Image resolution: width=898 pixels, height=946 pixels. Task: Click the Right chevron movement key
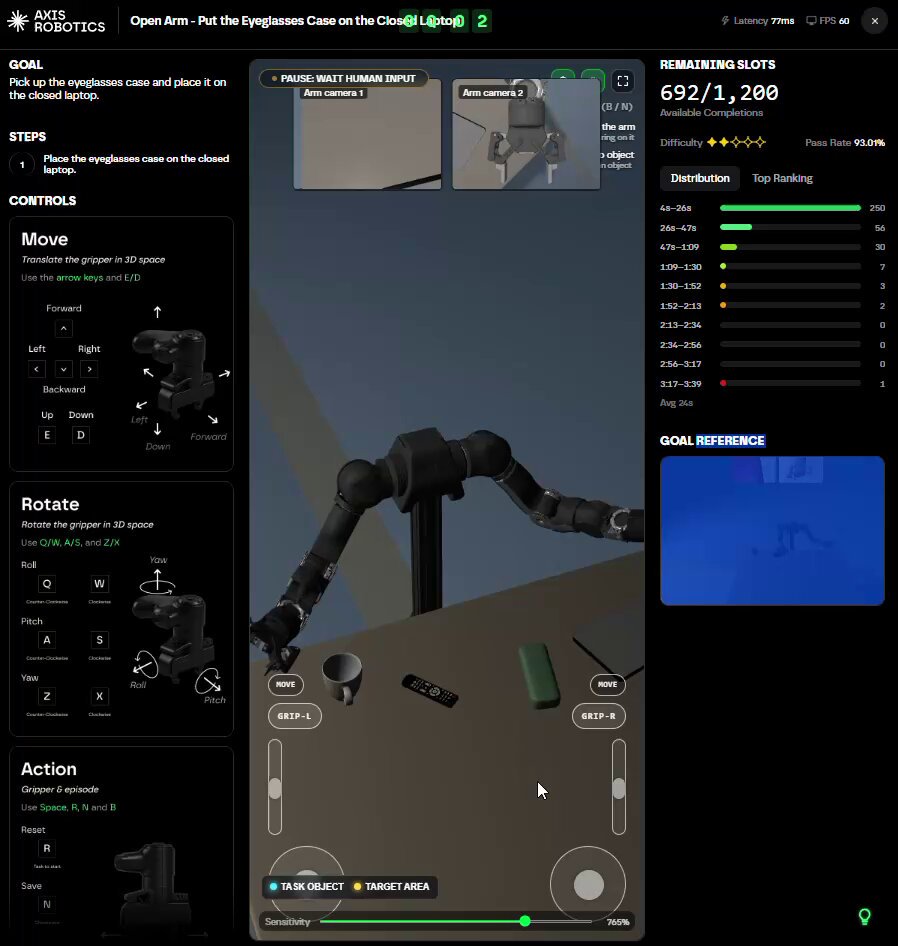[x=89, y=369]
